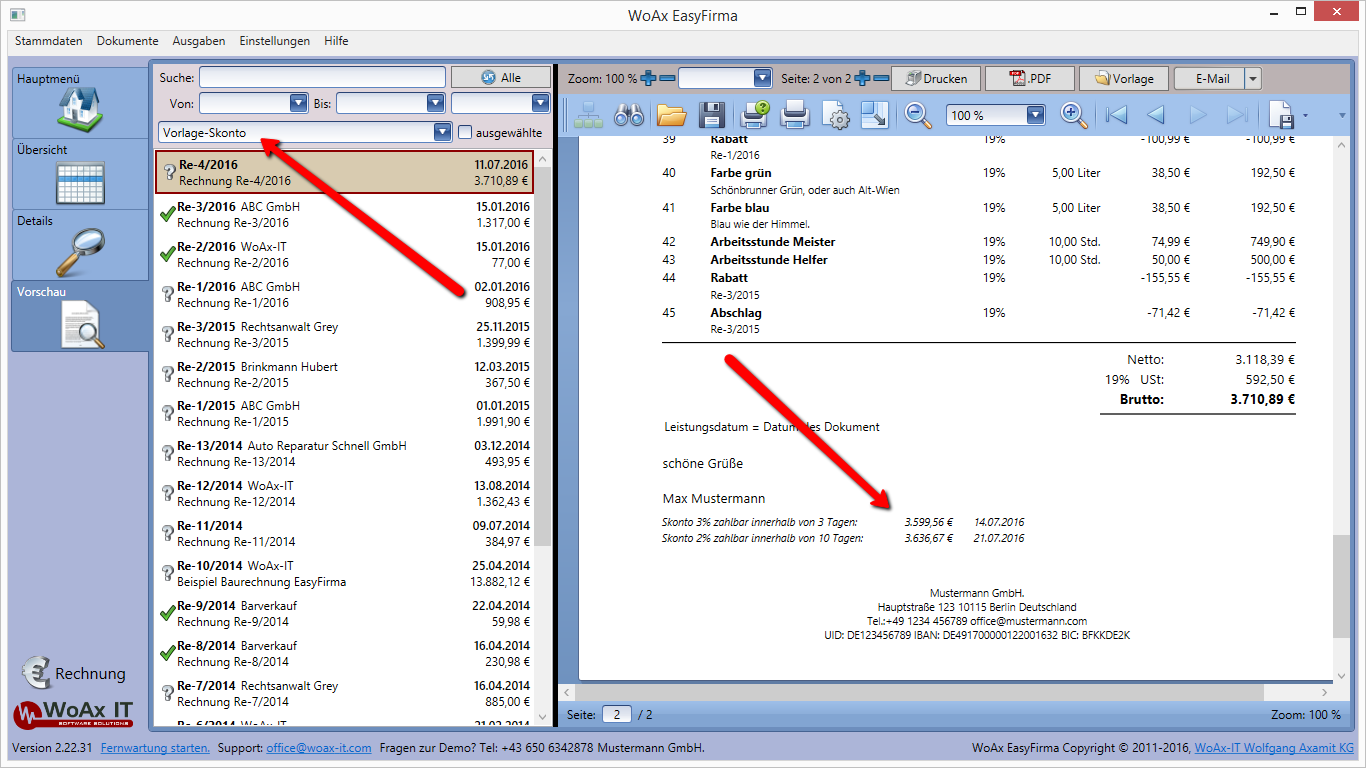Open the Stammdaten menu

point(48,41)
